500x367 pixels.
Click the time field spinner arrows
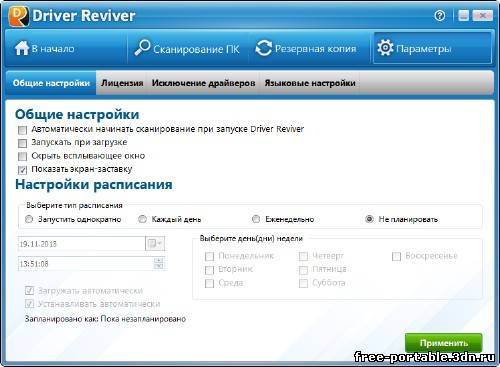click(159, 263)
